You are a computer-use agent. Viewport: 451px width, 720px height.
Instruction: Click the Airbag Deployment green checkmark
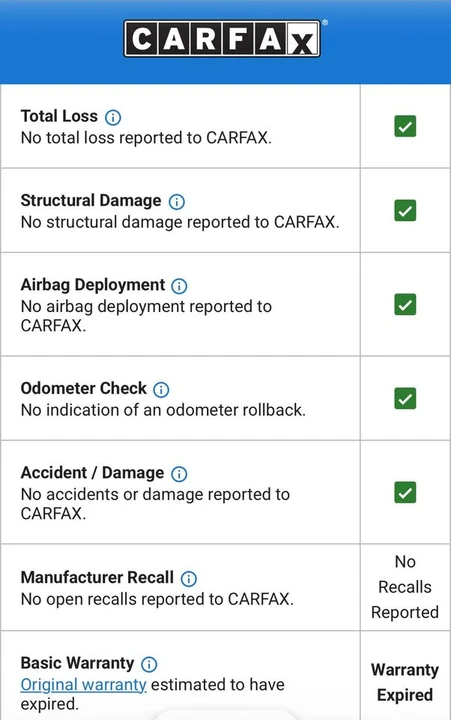(x=405, y=304)
